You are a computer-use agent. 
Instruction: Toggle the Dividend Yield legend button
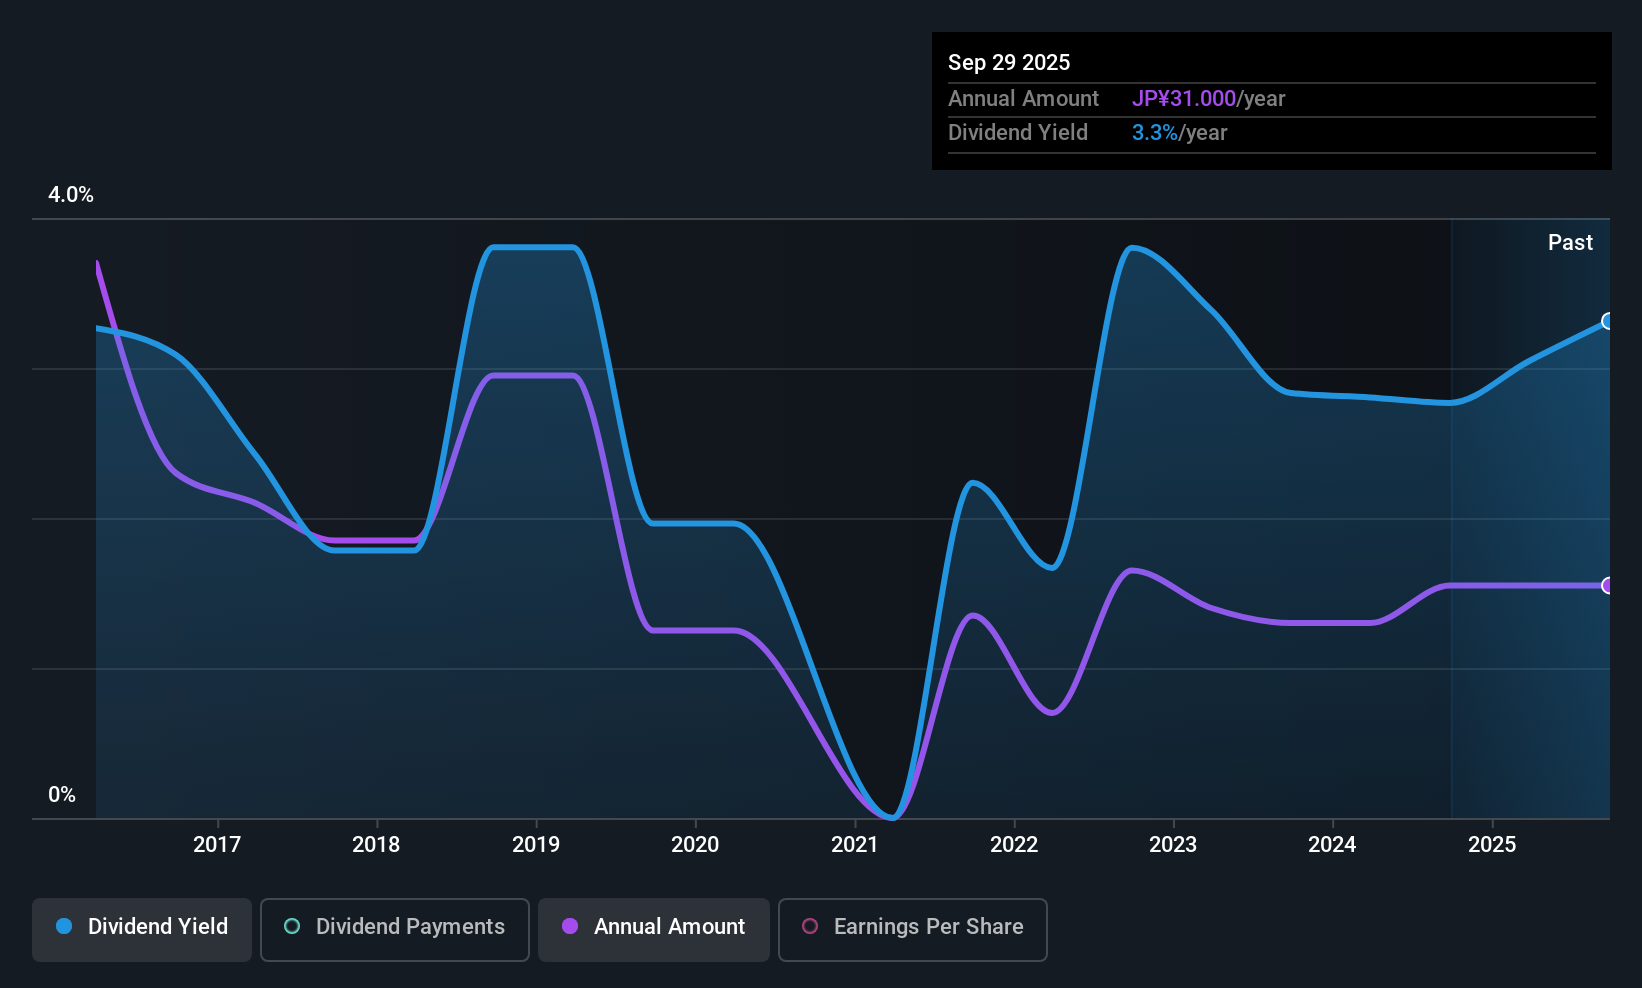click(141, 929)
